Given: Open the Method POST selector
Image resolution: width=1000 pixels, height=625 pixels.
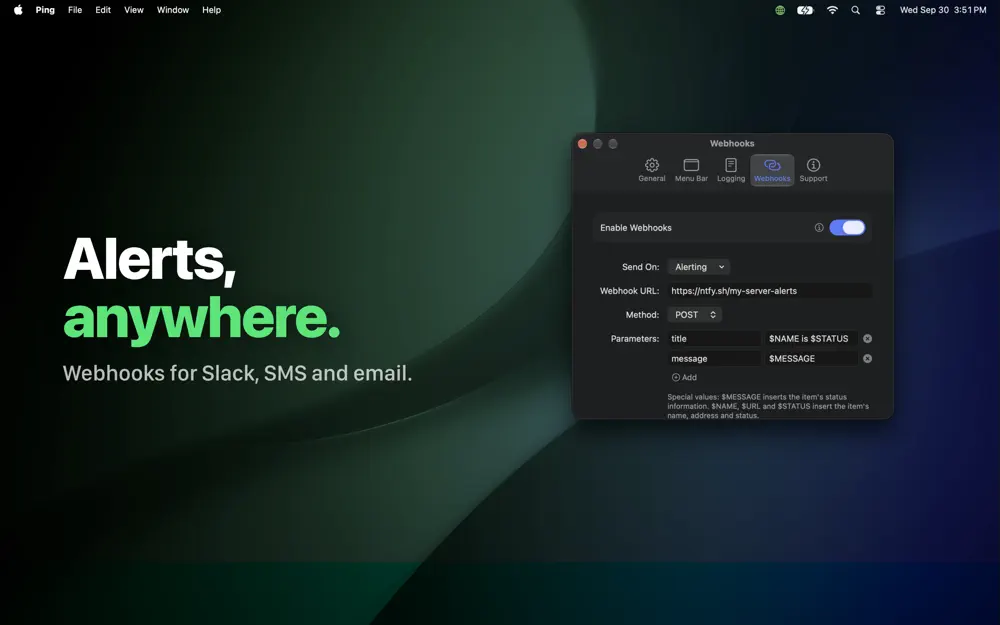Looking at the screenshot, I should (x=695, y=315).
